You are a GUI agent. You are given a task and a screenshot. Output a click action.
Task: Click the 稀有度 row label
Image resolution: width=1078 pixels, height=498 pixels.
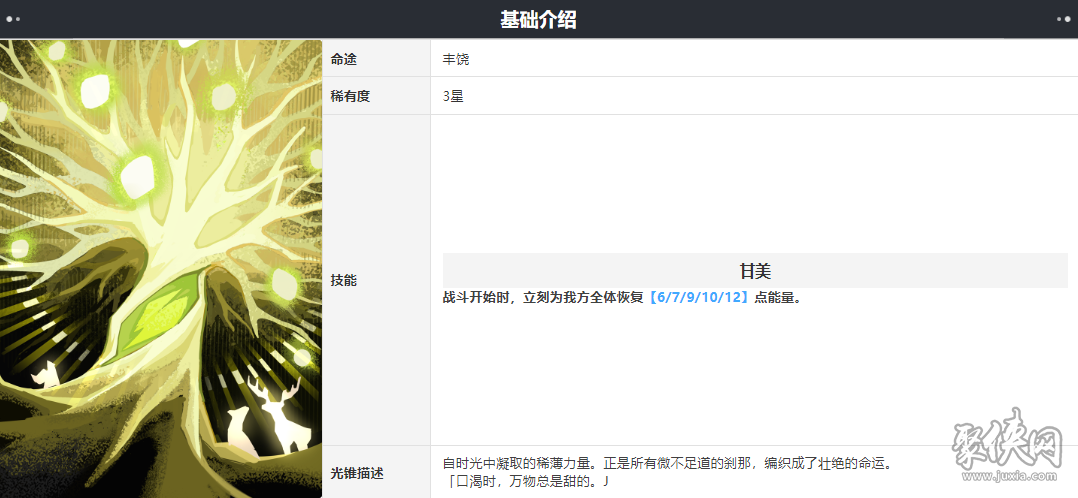[351, 96]
